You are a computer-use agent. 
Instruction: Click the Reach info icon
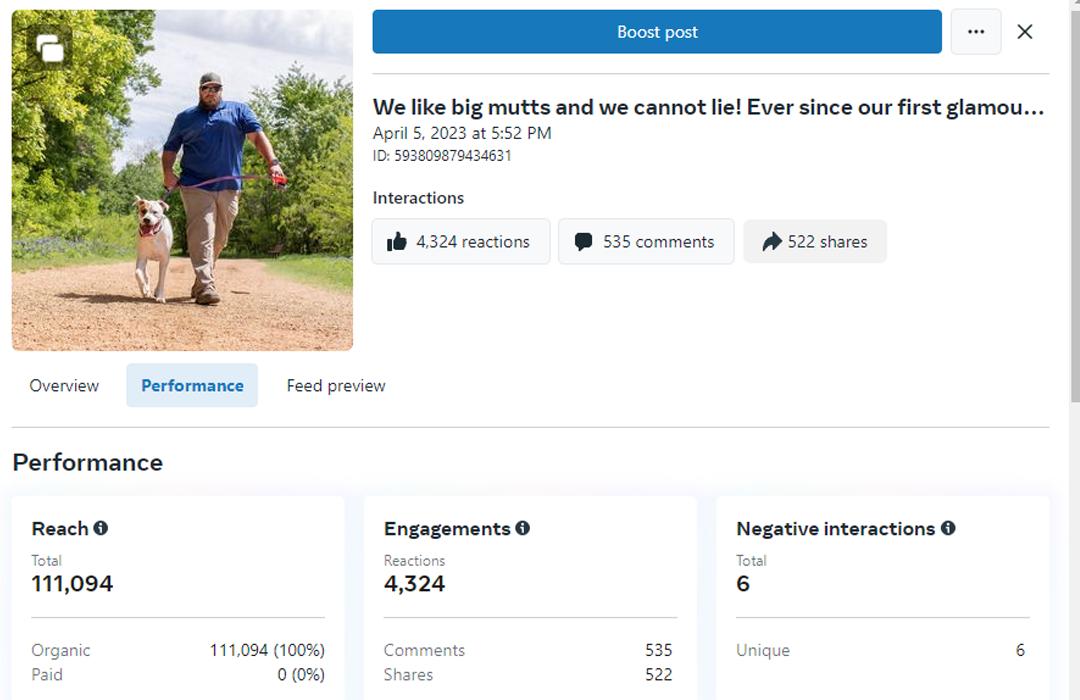tap(101, 529)
